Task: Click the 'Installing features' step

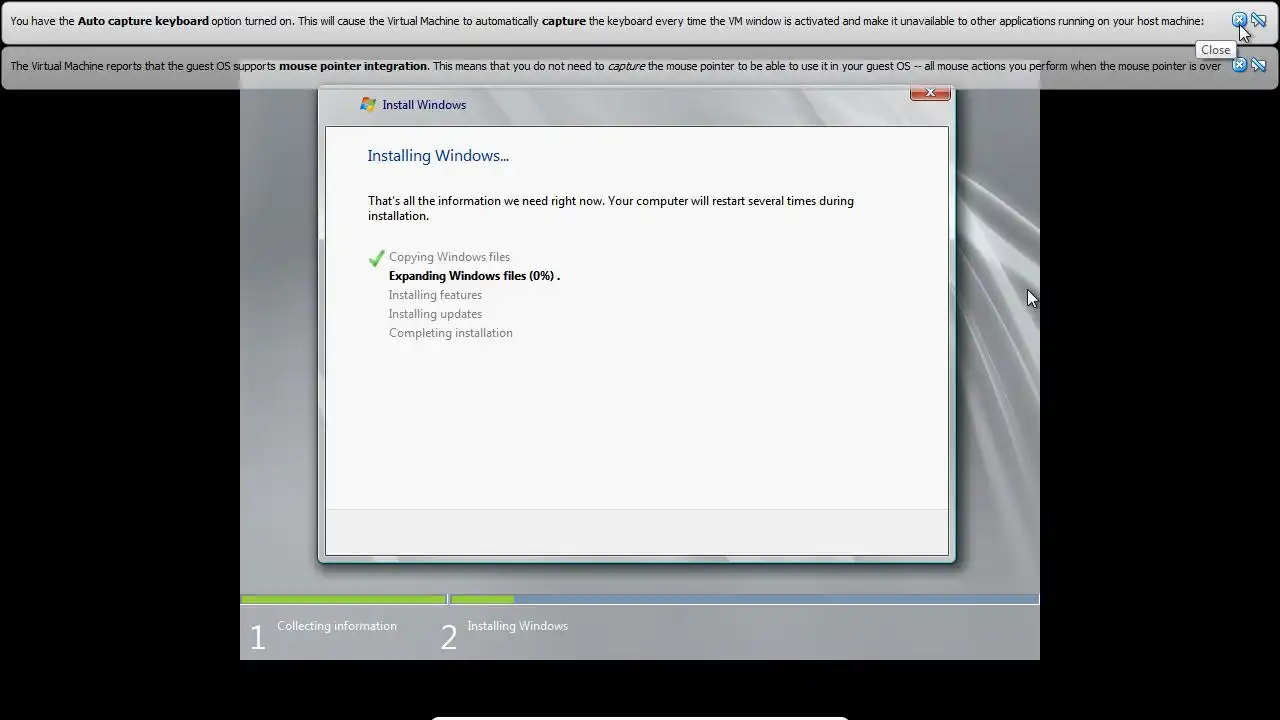Action: click(435, 295)
